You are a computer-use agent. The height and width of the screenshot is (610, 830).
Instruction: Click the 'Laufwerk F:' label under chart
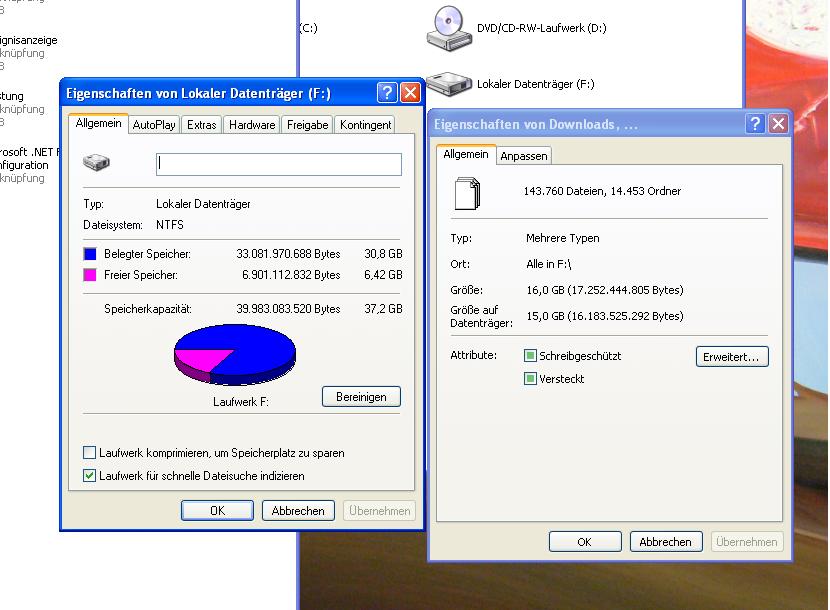pos(241,402)
